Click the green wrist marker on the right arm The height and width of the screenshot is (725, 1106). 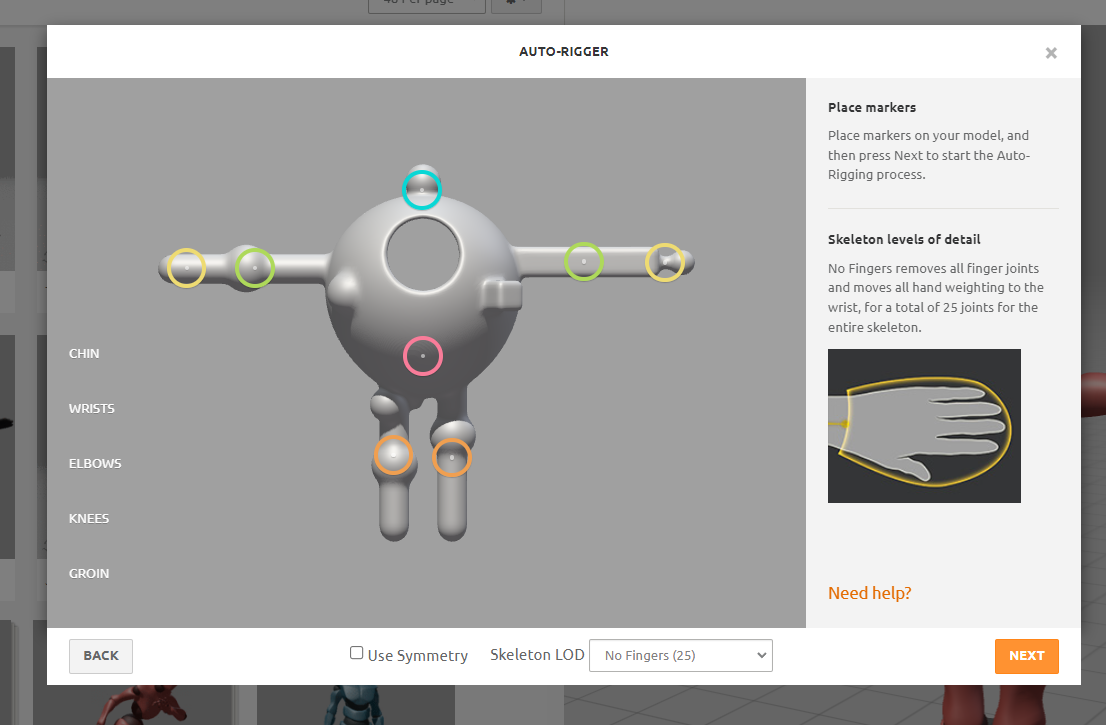coord(585,261)
